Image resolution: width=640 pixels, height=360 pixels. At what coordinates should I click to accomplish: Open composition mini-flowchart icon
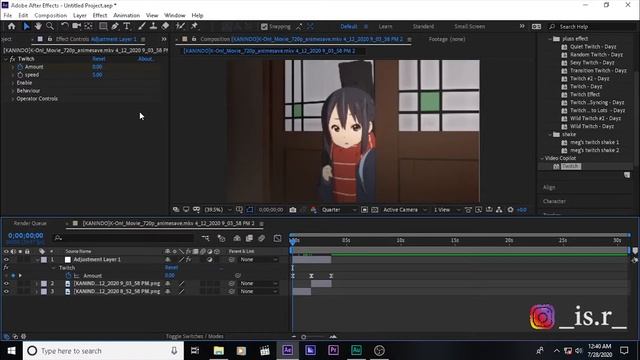pos(205,238)
